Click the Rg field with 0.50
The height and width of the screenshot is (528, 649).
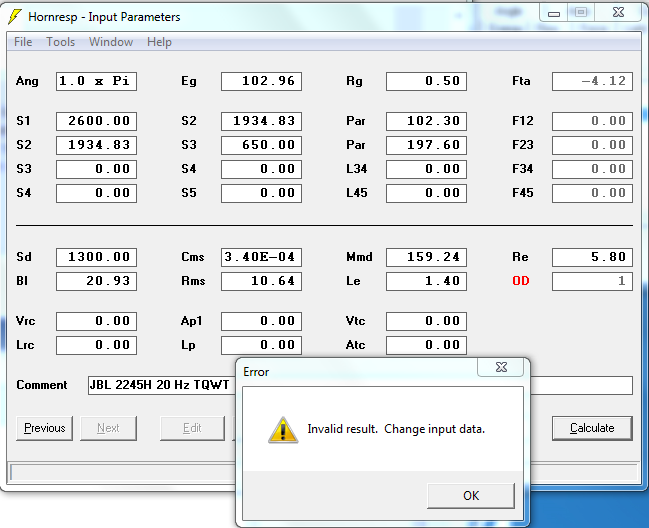[x=426, y=81]
